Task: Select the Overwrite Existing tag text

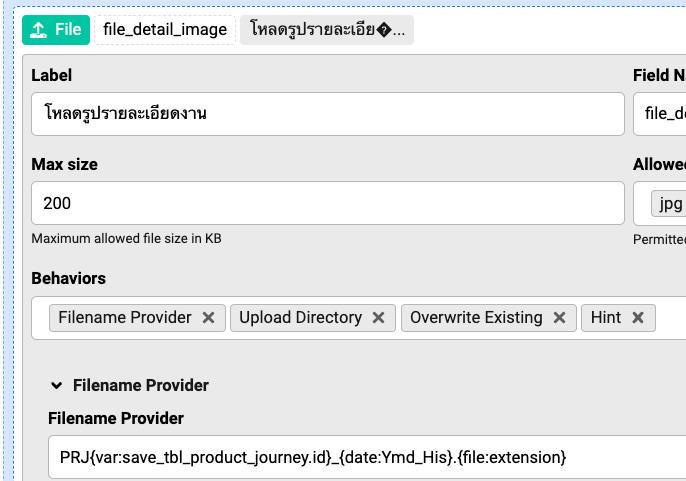Action: pyautogui.click(x=476, y=318)
